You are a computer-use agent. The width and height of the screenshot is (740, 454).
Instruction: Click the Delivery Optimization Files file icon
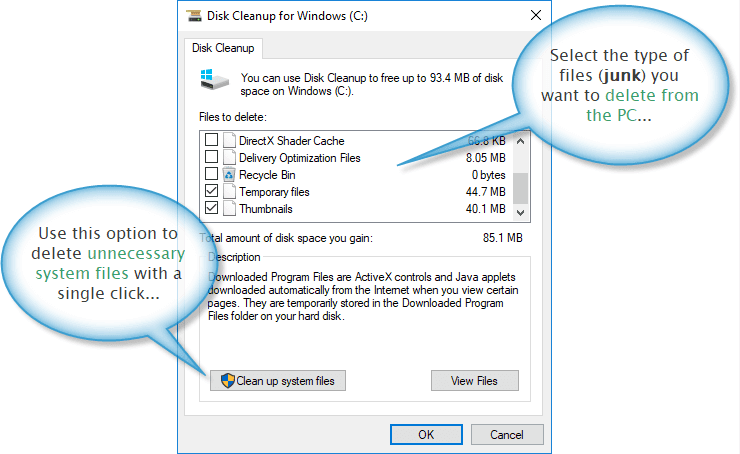tap(229, 157)
